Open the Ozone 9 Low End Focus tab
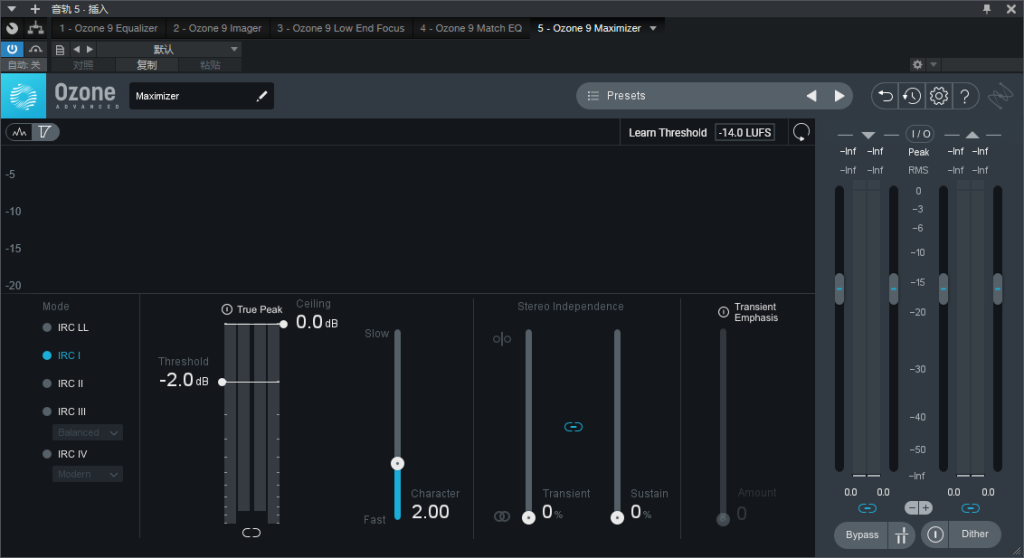1024x558 pixels. pos(340,28)
